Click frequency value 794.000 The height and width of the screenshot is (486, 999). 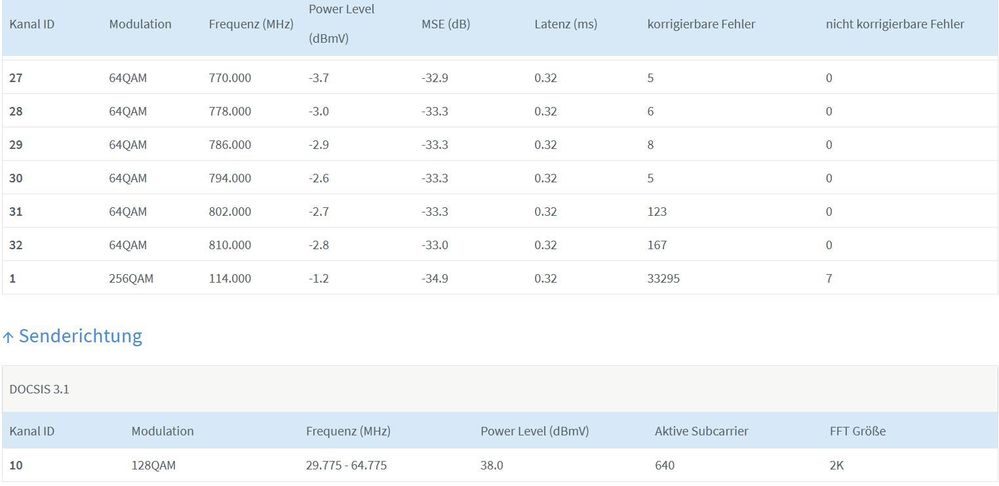(x=230, y=178)
